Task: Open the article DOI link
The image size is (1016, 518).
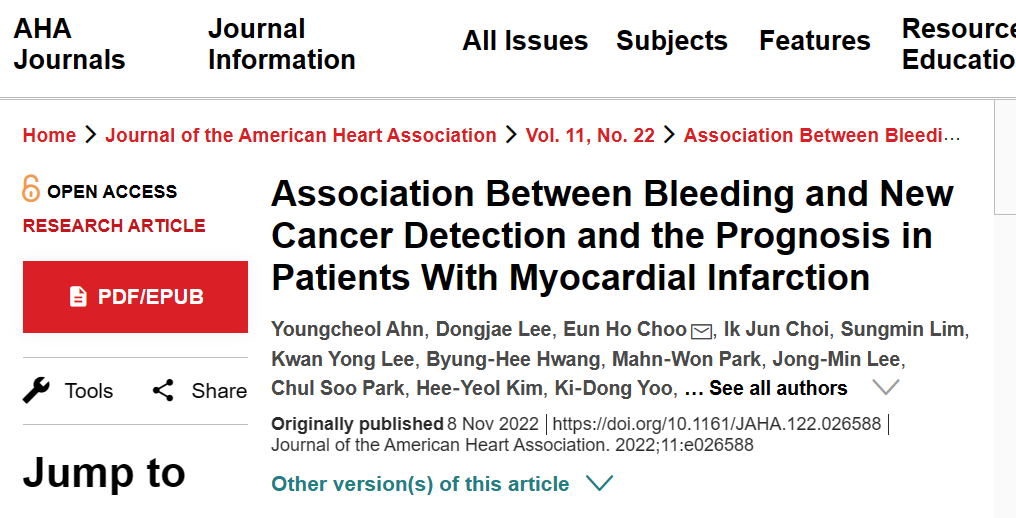Action: (717, 424)
